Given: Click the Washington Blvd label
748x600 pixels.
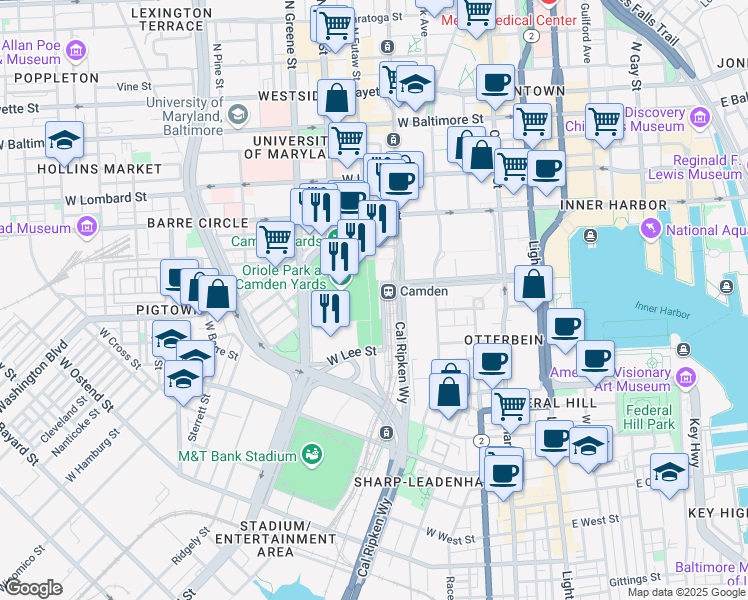Looking at the screenshot, I should pos(33,375).
